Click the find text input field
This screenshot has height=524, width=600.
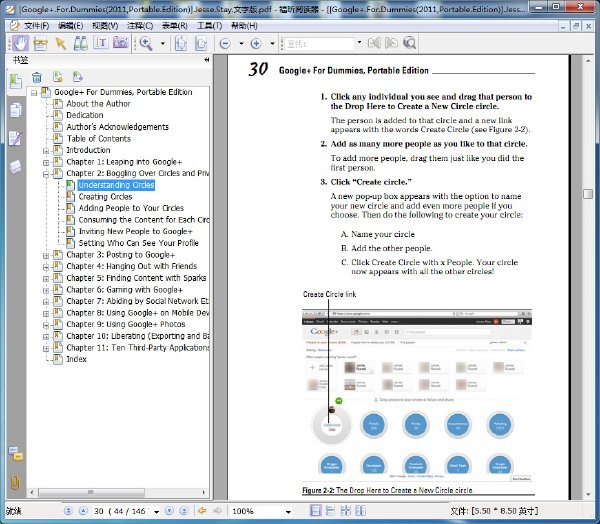point(320,43)
